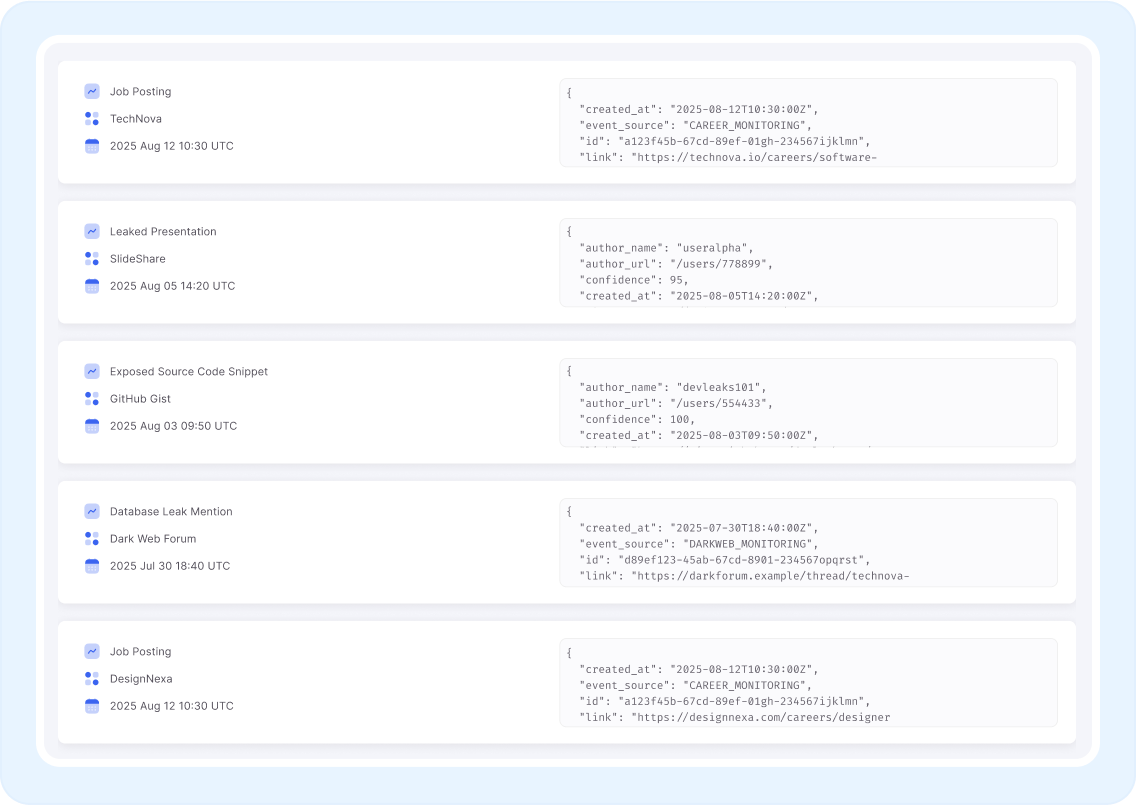1136x805 pixels.
Task: Select calendar icon beside 2025 Jul 30 date
Action: pyautogui.click(x=92, y=566)
